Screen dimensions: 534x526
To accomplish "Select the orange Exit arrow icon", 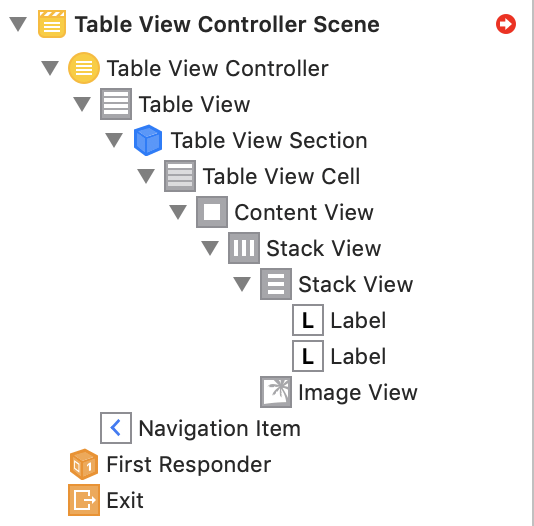I will (x=84, y=500).
